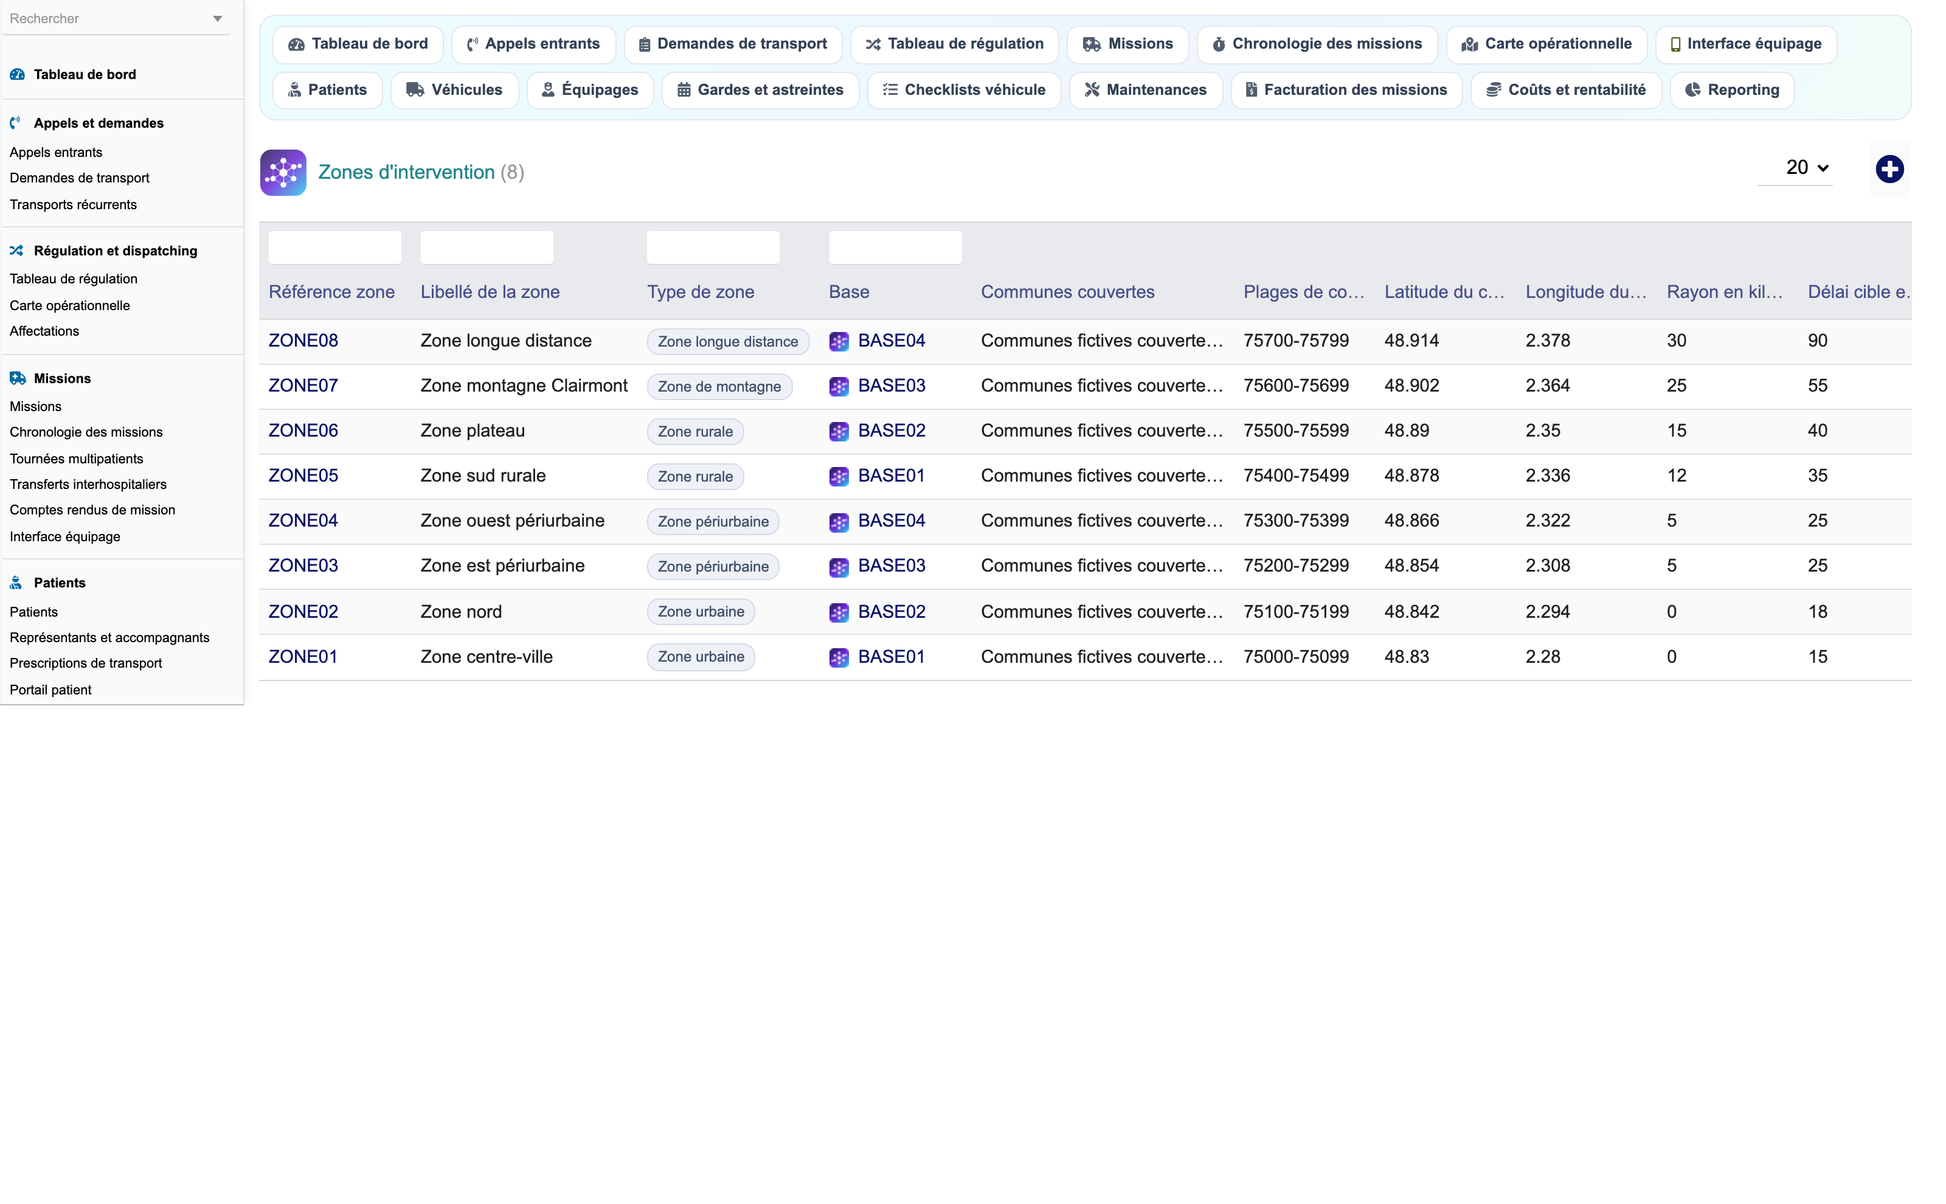Click the Type de zone filter field
This screenshot has height=1204, width=1946.
(x=713, y=247)
